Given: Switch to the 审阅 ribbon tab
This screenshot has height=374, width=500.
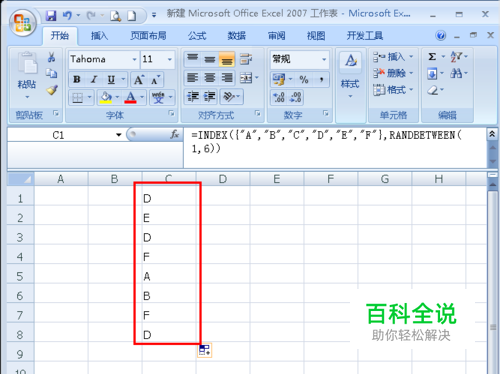Looking at the screenshot, I should 276,36.
